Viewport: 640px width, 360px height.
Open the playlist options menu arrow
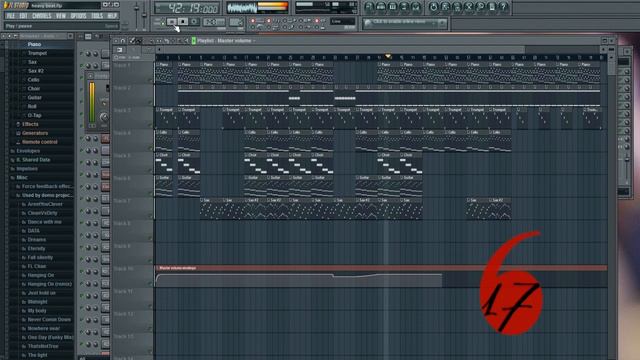click(x=116, y=41)
